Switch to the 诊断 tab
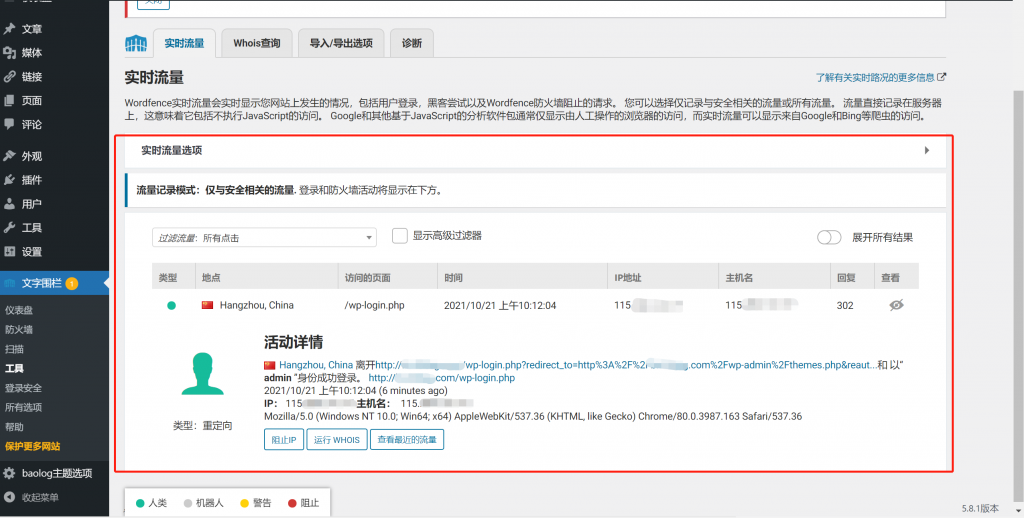This screenshot has height=518, width=1024. [x=411, y=43]
